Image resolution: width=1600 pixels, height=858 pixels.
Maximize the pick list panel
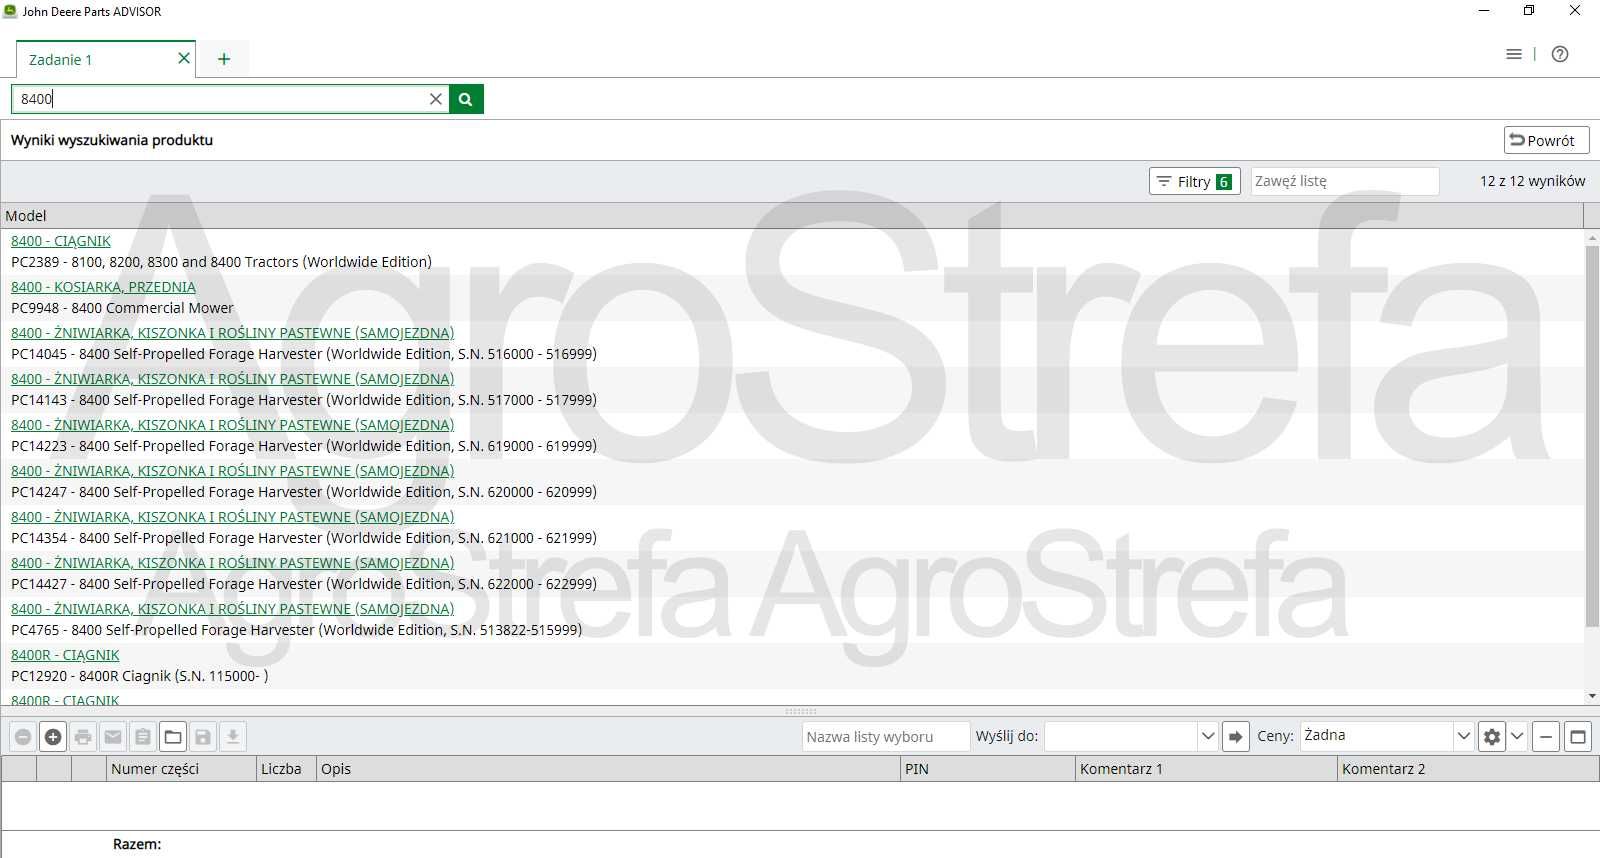[x=1578, y=737]
